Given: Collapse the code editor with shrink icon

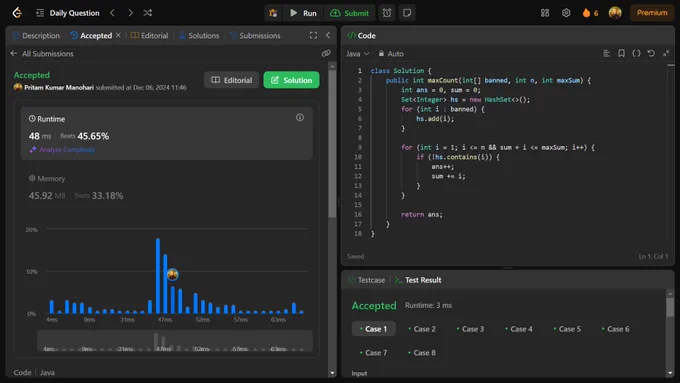Looking at the screenshot, I should click(666, 53).
